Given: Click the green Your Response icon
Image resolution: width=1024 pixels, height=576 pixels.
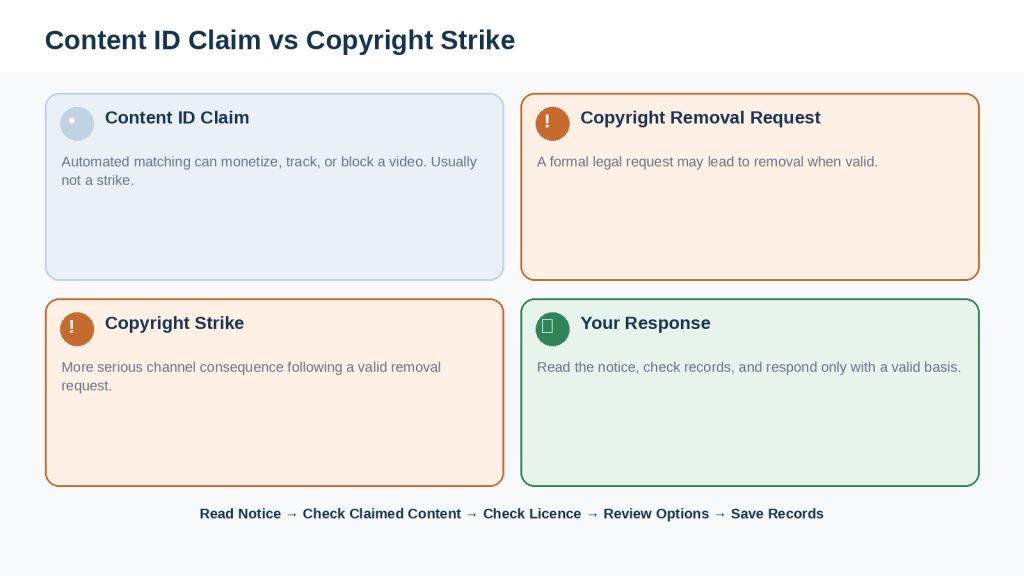Looking at the screenshot, I should (552, 329).
